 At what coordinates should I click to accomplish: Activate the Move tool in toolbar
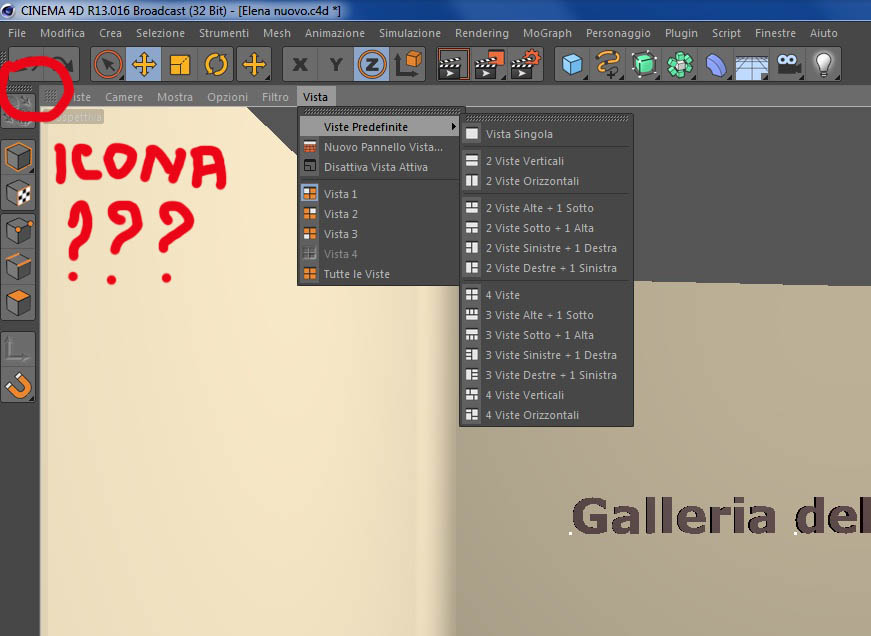tap(143, 64)
